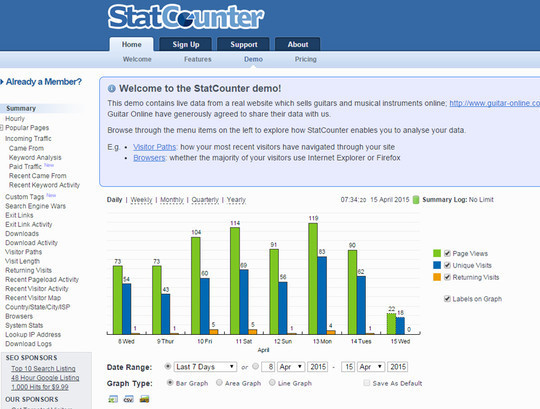Image resolution: width=540 pixels, height=409 pixels.
Task: Open Search Engine Wars in sidebar
Action: (35, 206)
